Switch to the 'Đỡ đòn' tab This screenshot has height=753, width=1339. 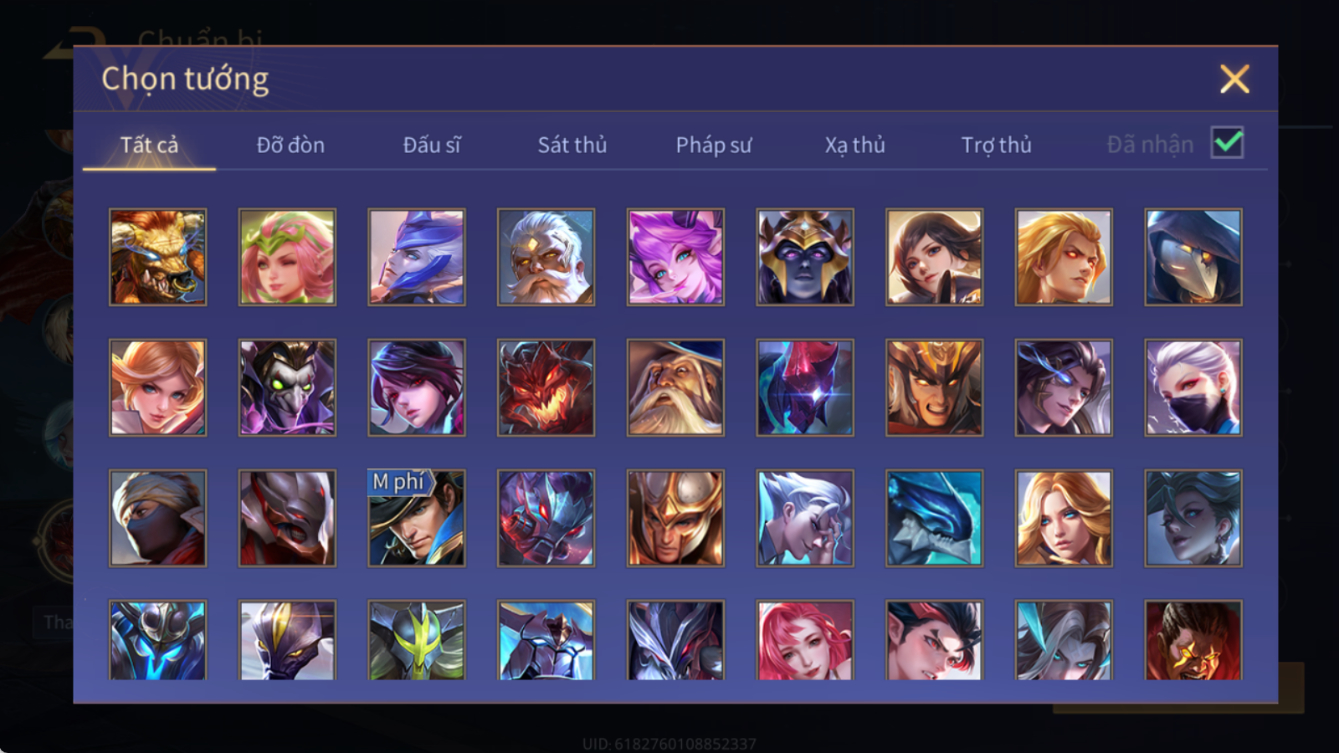(x=290, y=145)
